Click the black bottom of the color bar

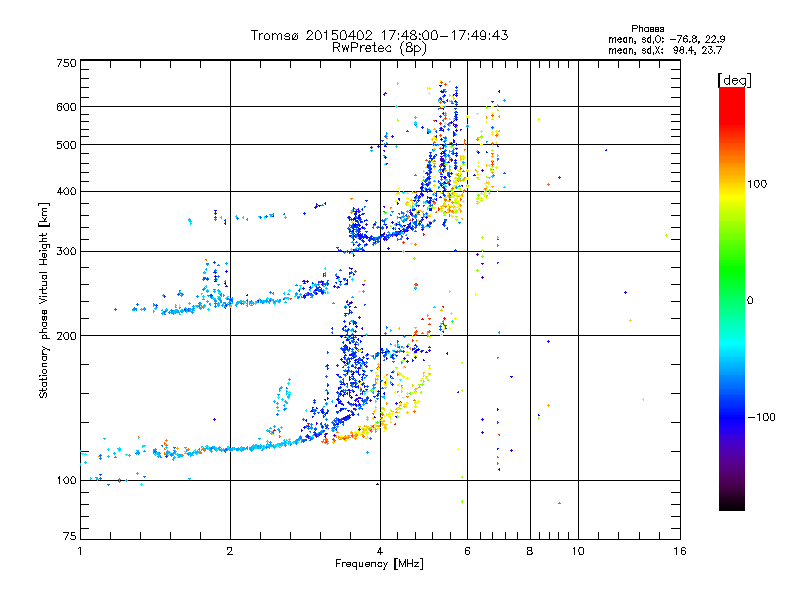[x=732, y=503]
